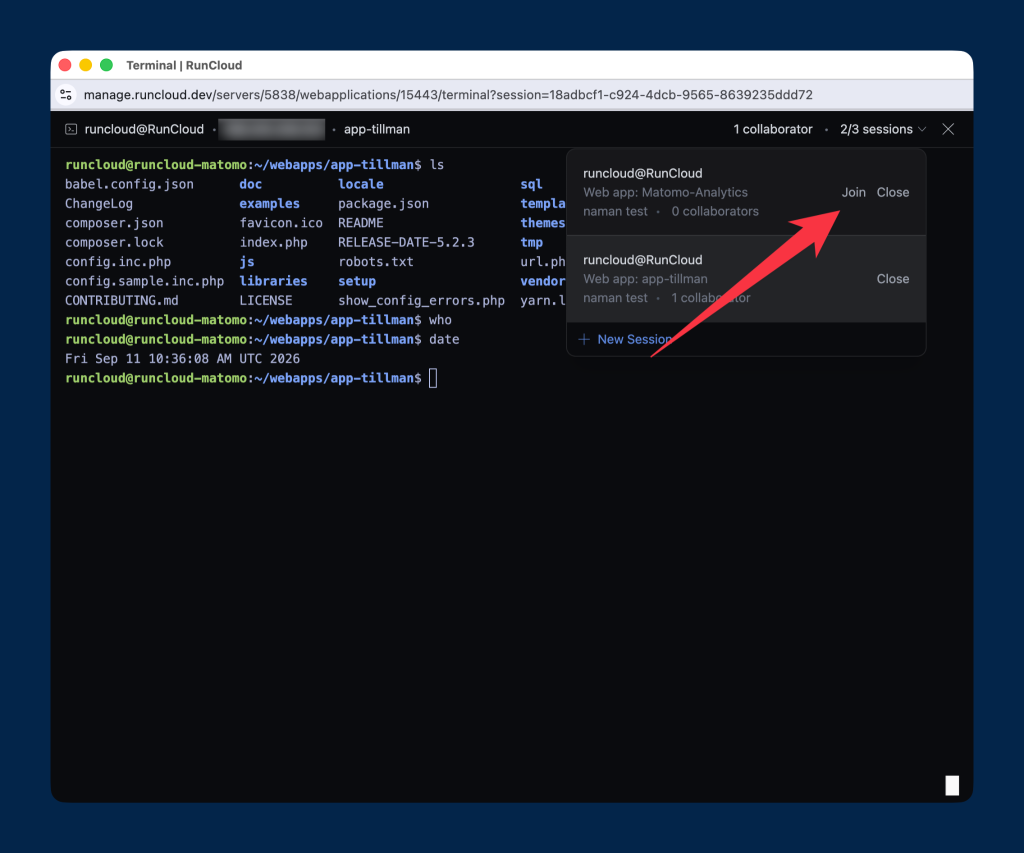Image resolution: width=1024 pixels, height=853 pixels.
Task: Start a New Session
Action: (x=626, y=339)
